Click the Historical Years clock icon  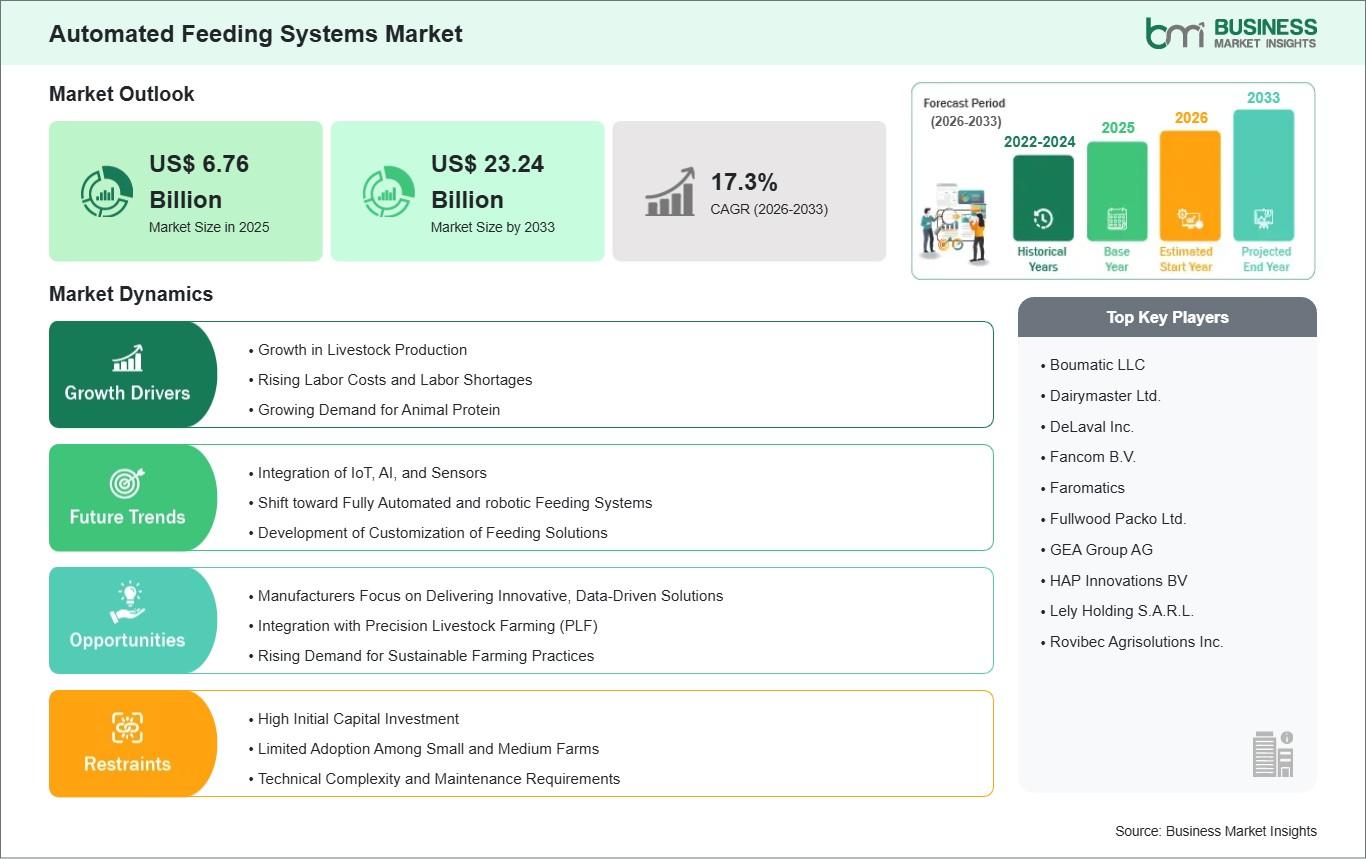point(1042,218)
